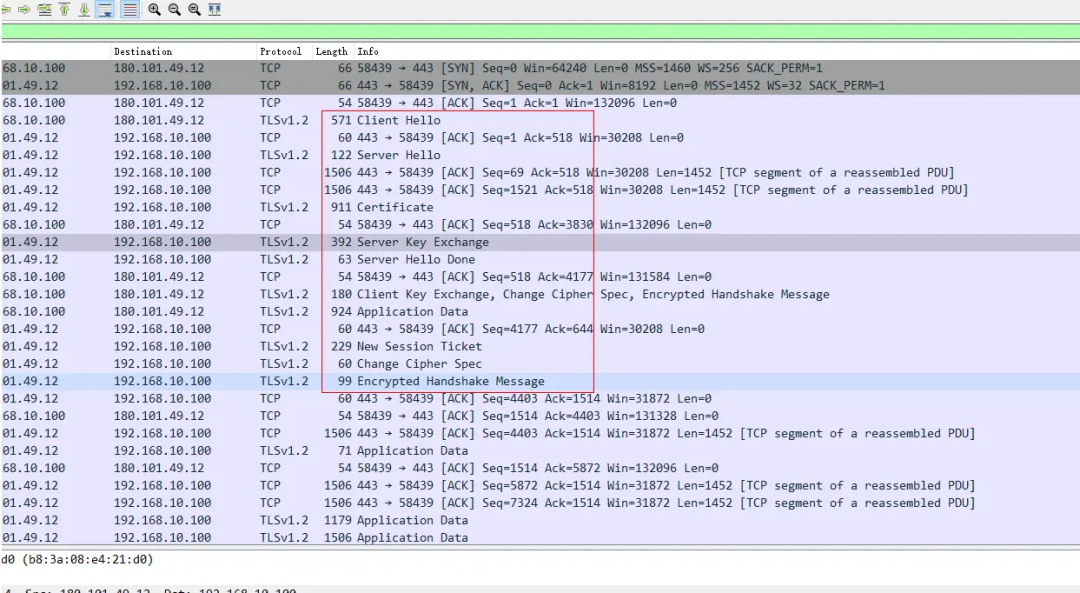Select the Server Key Exchange packet row

click(x=400, y=241)
